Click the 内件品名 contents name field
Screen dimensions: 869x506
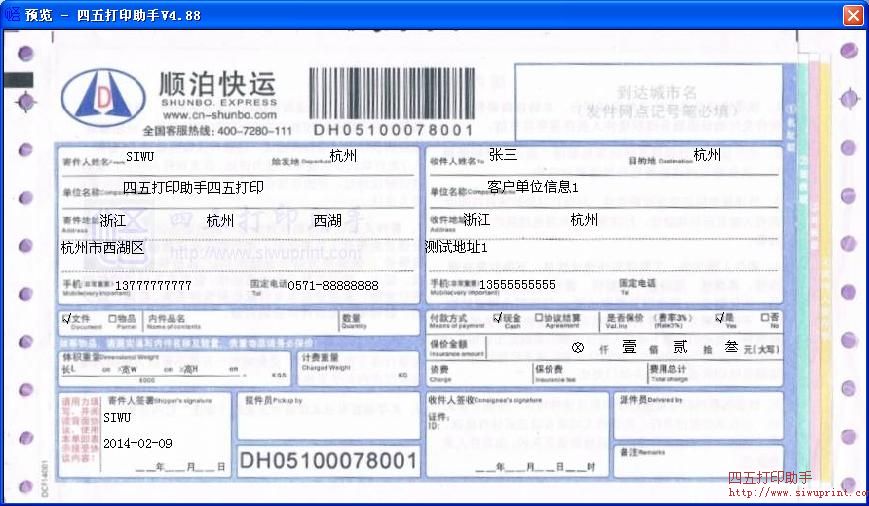pos(241,322)
